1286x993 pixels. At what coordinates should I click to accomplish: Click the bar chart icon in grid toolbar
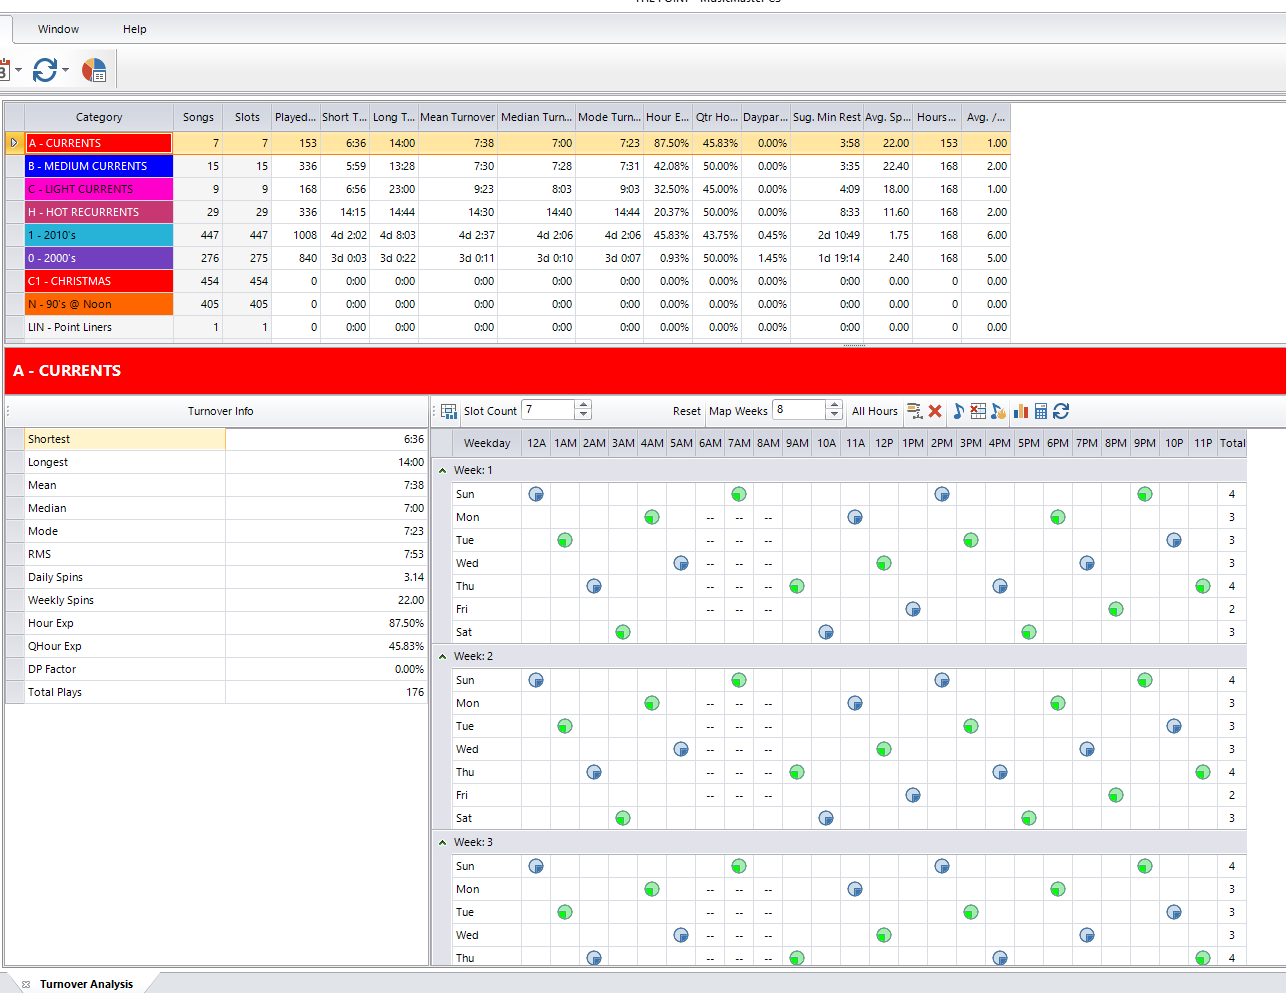(1021, 411)
